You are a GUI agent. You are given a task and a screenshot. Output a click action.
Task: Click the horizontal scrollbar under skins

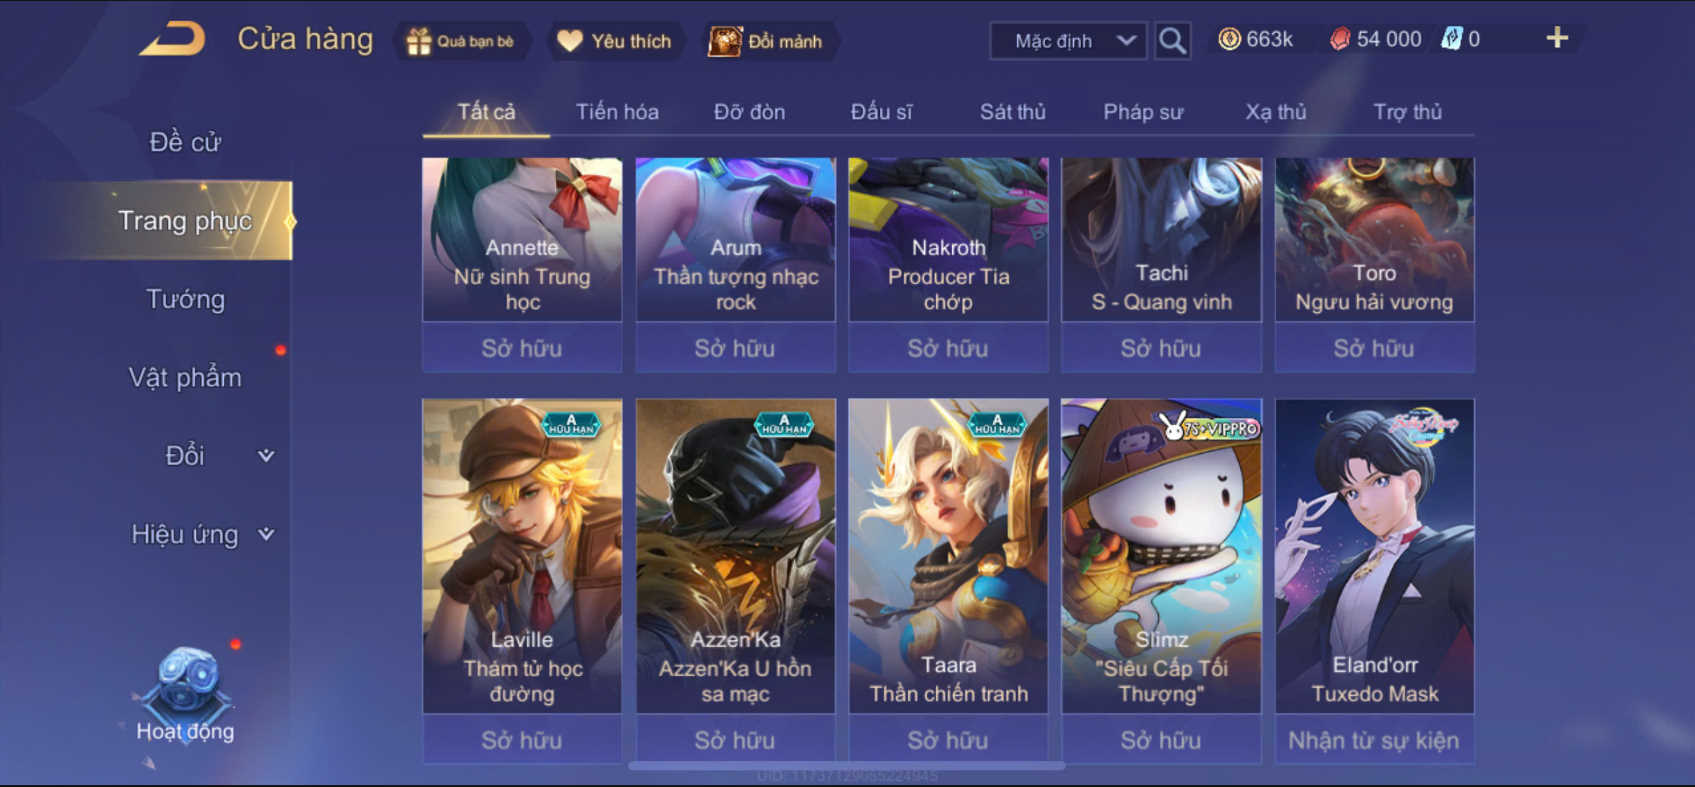[846, 766]
